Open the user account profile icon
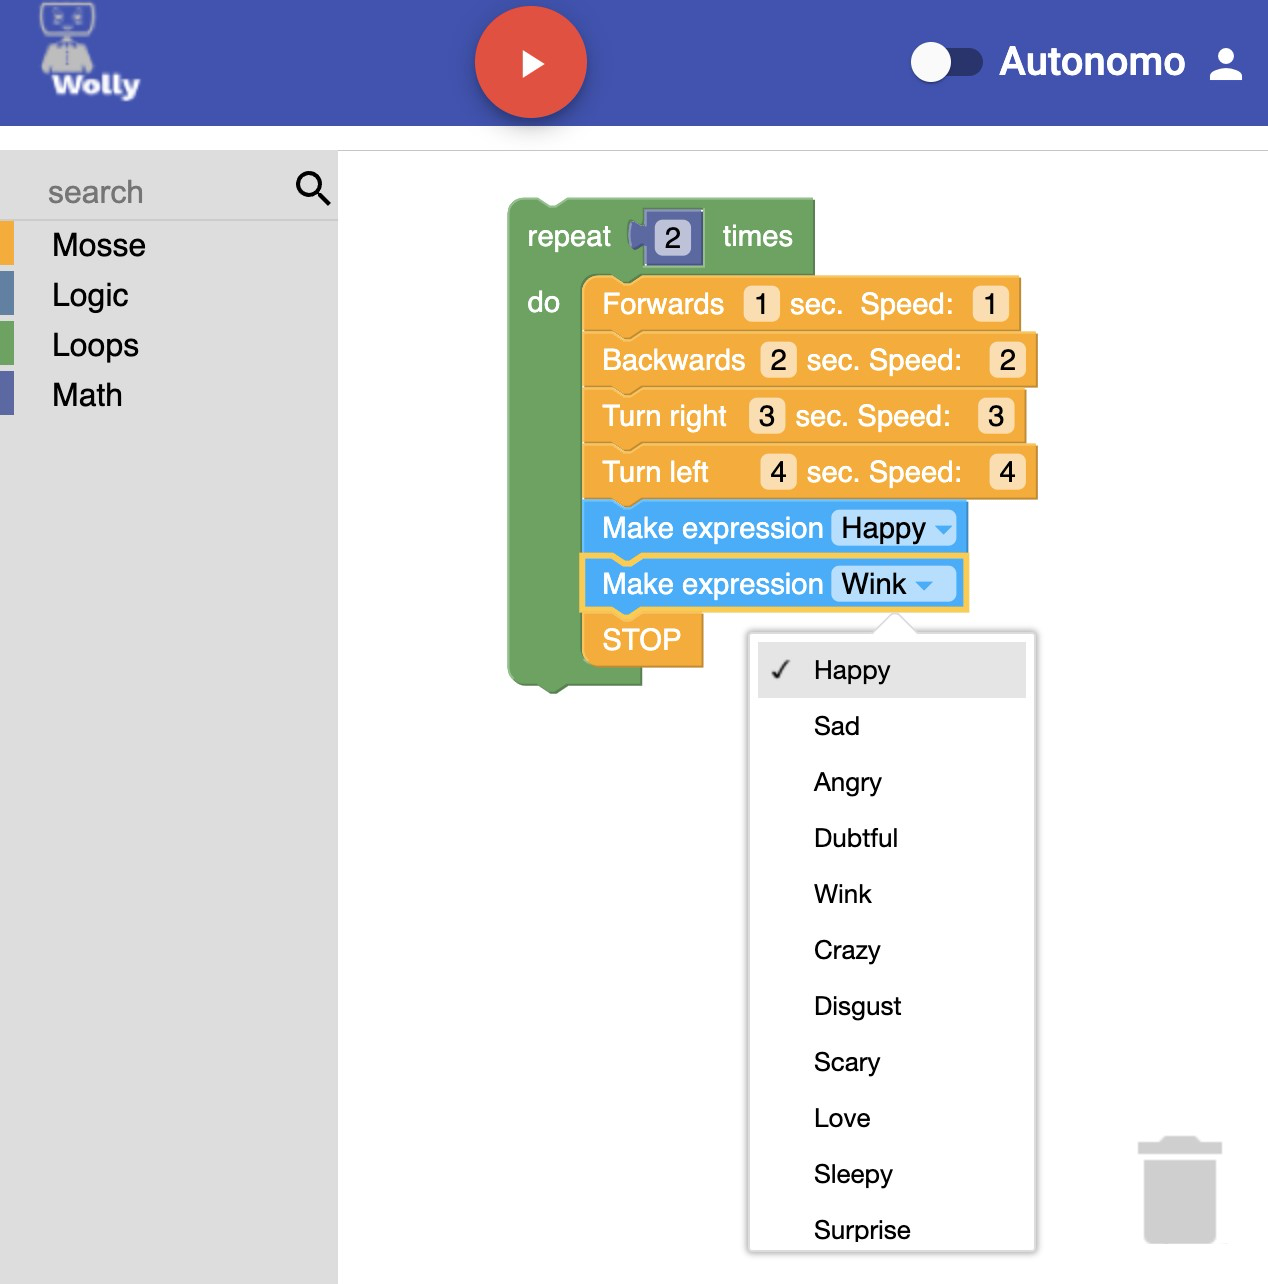The height and width of the screenshot is (1284, 1268). (1225, 64)
